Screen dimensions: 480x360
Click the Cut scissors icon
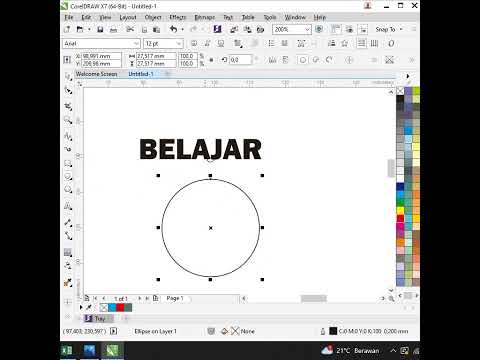tap(130, 29)
